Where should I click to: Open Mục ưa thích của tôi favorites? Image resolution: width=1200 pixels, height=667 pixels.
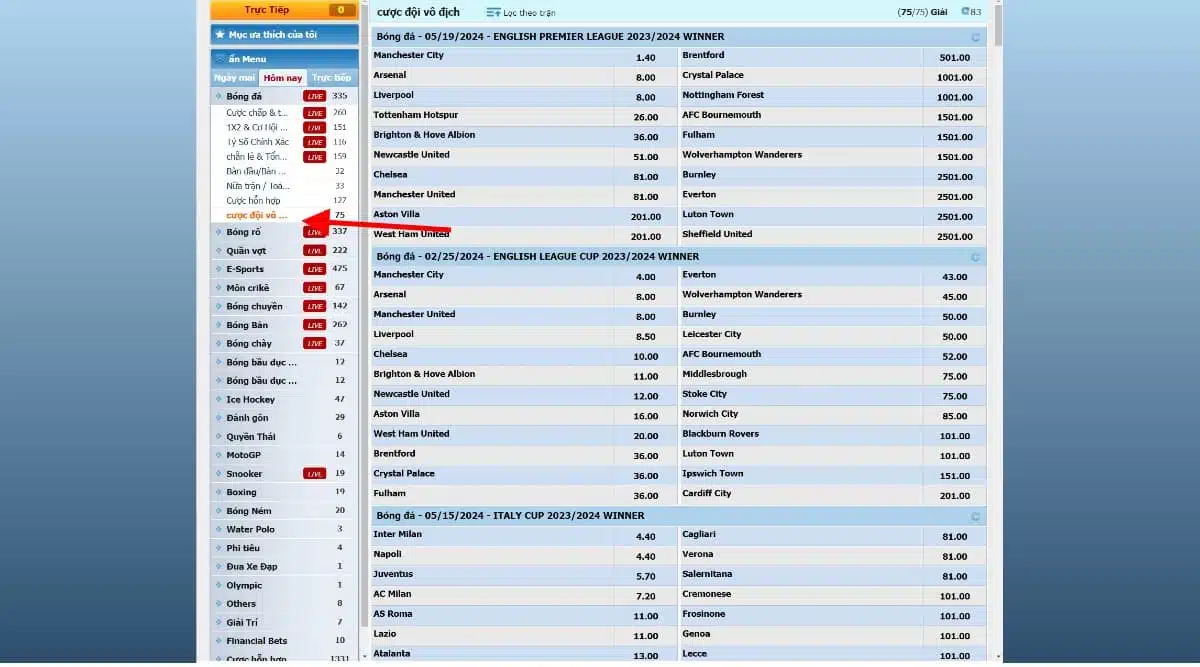tap(284, 34)
